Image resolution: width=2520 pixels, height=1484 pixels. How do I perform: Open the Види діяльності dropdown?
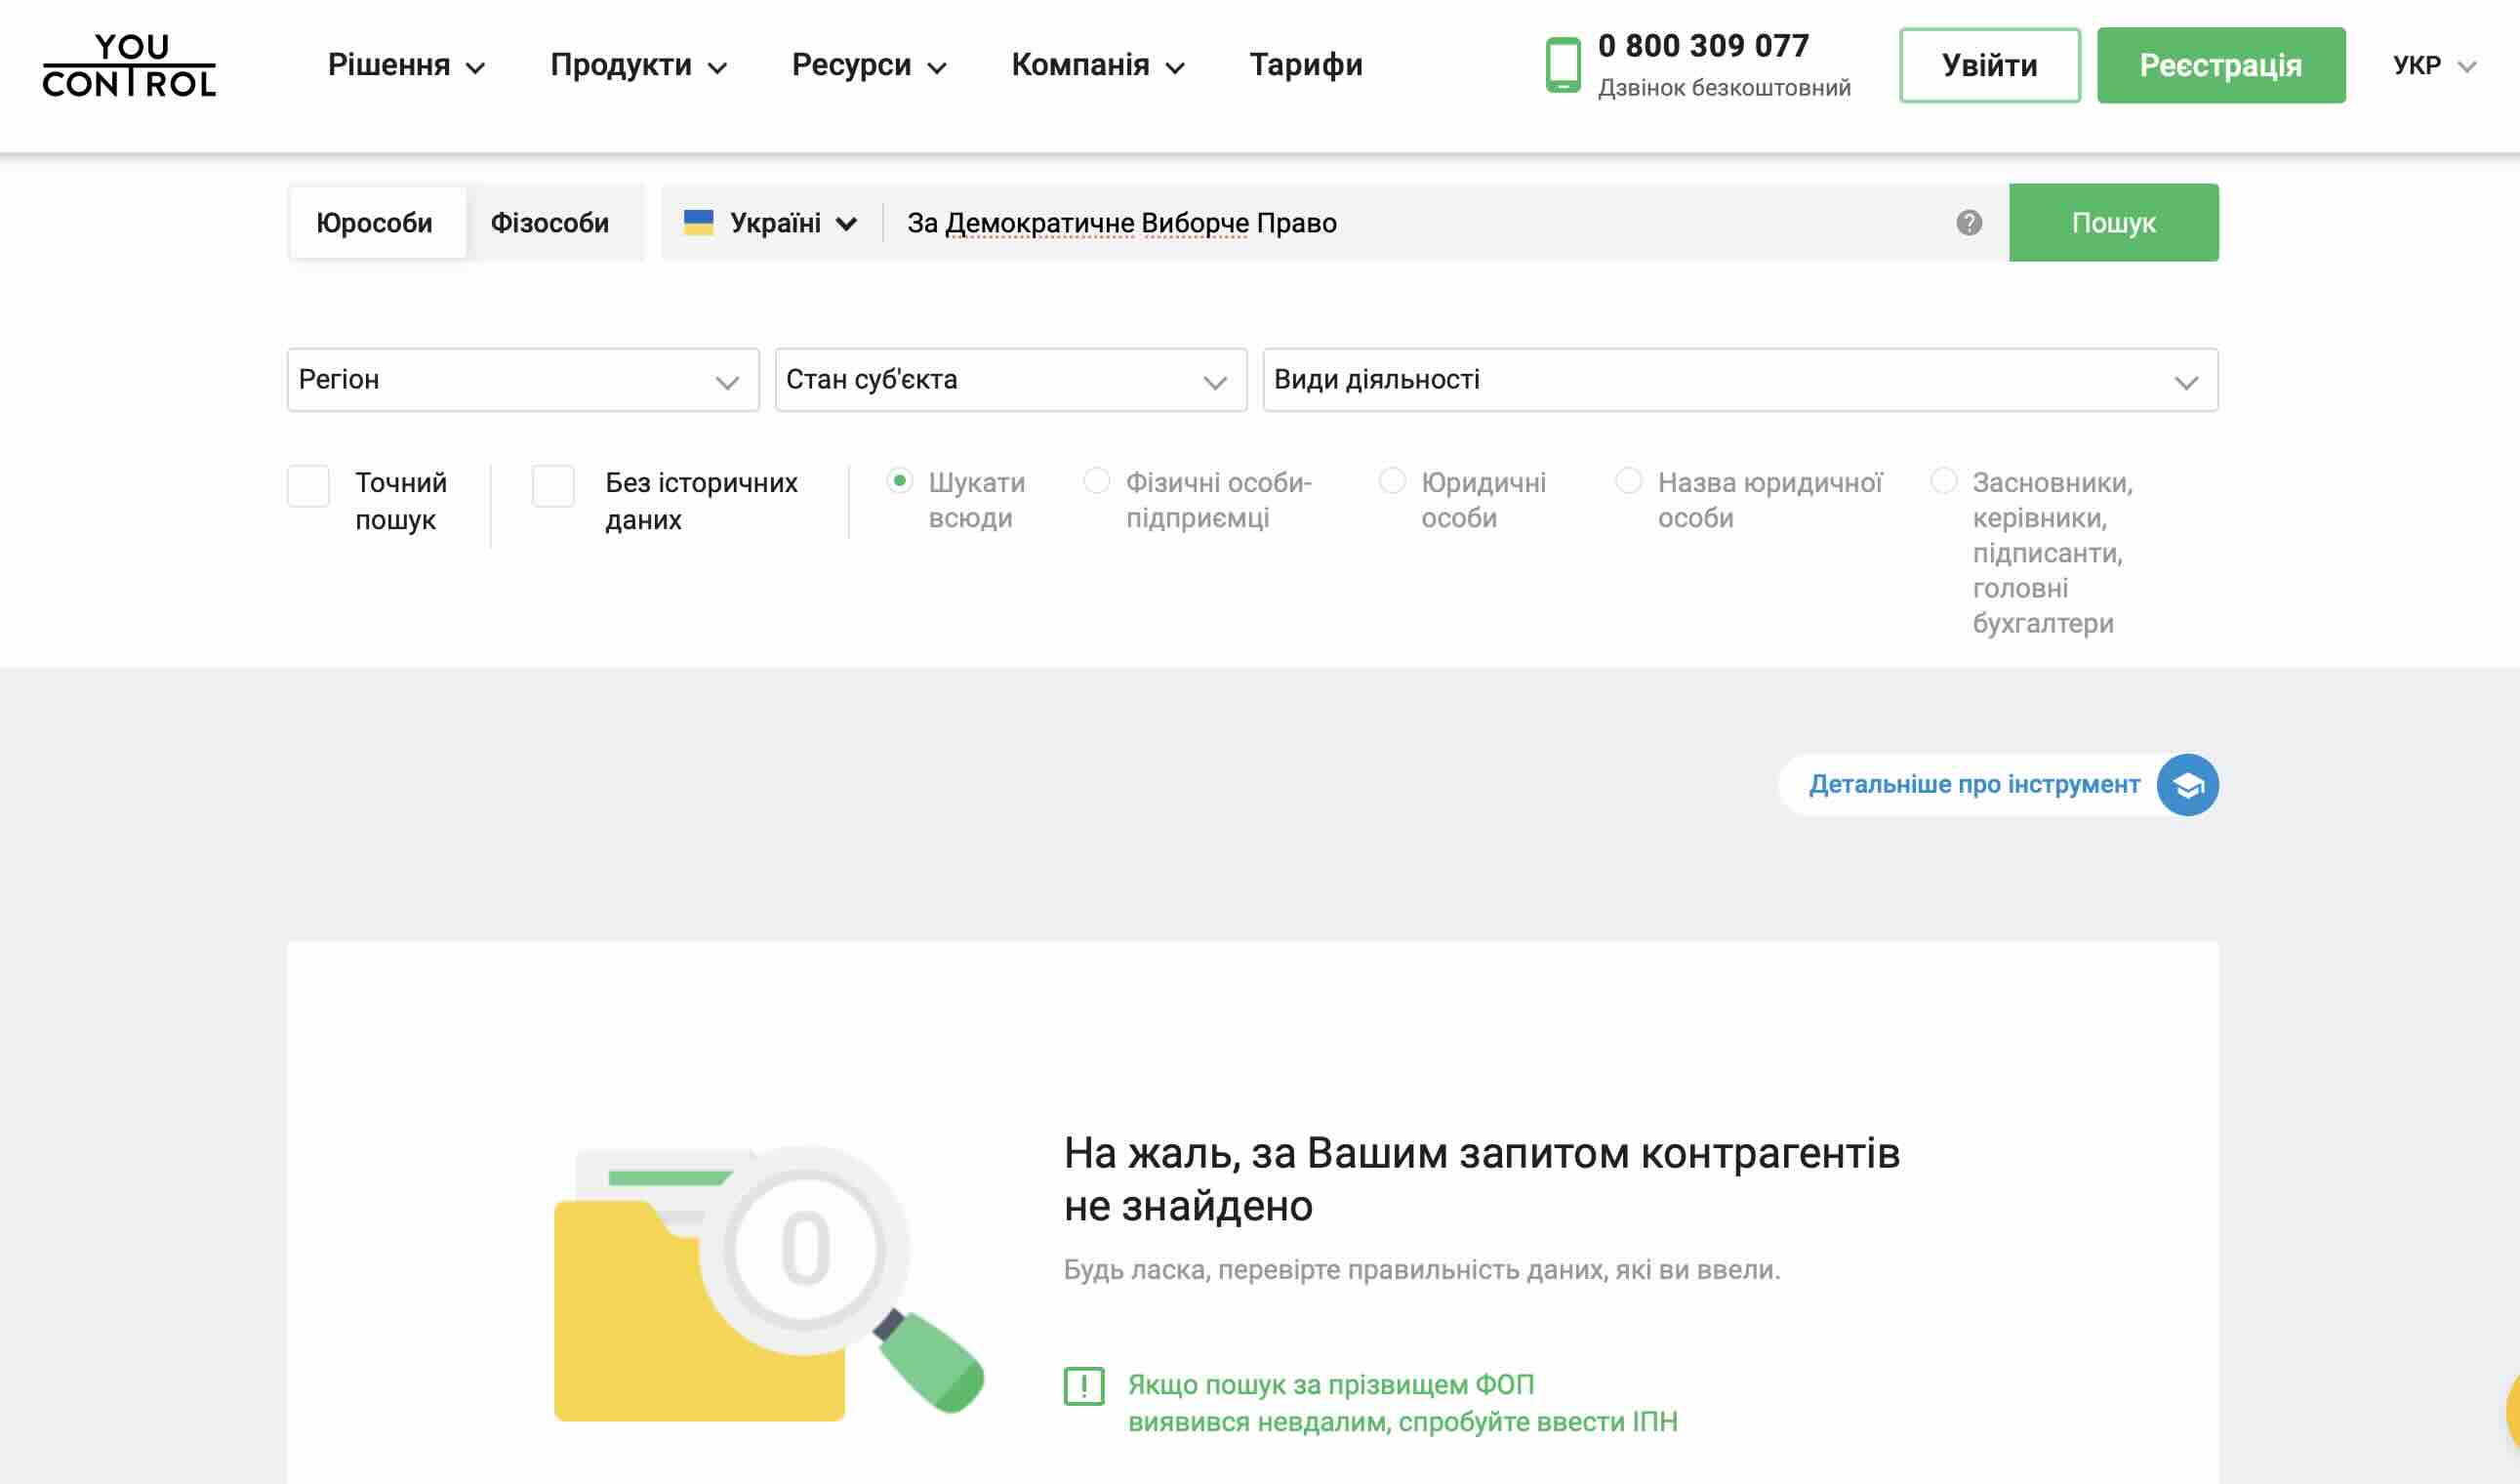pos(1739,380)
